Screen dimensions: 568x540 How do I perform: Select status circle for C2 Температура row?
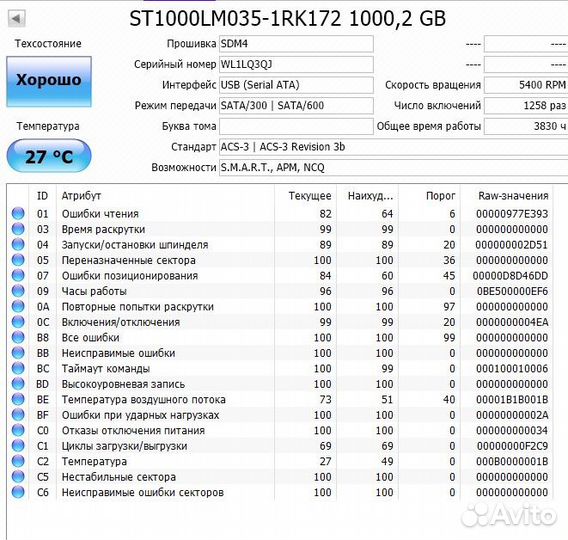[18, 461]
